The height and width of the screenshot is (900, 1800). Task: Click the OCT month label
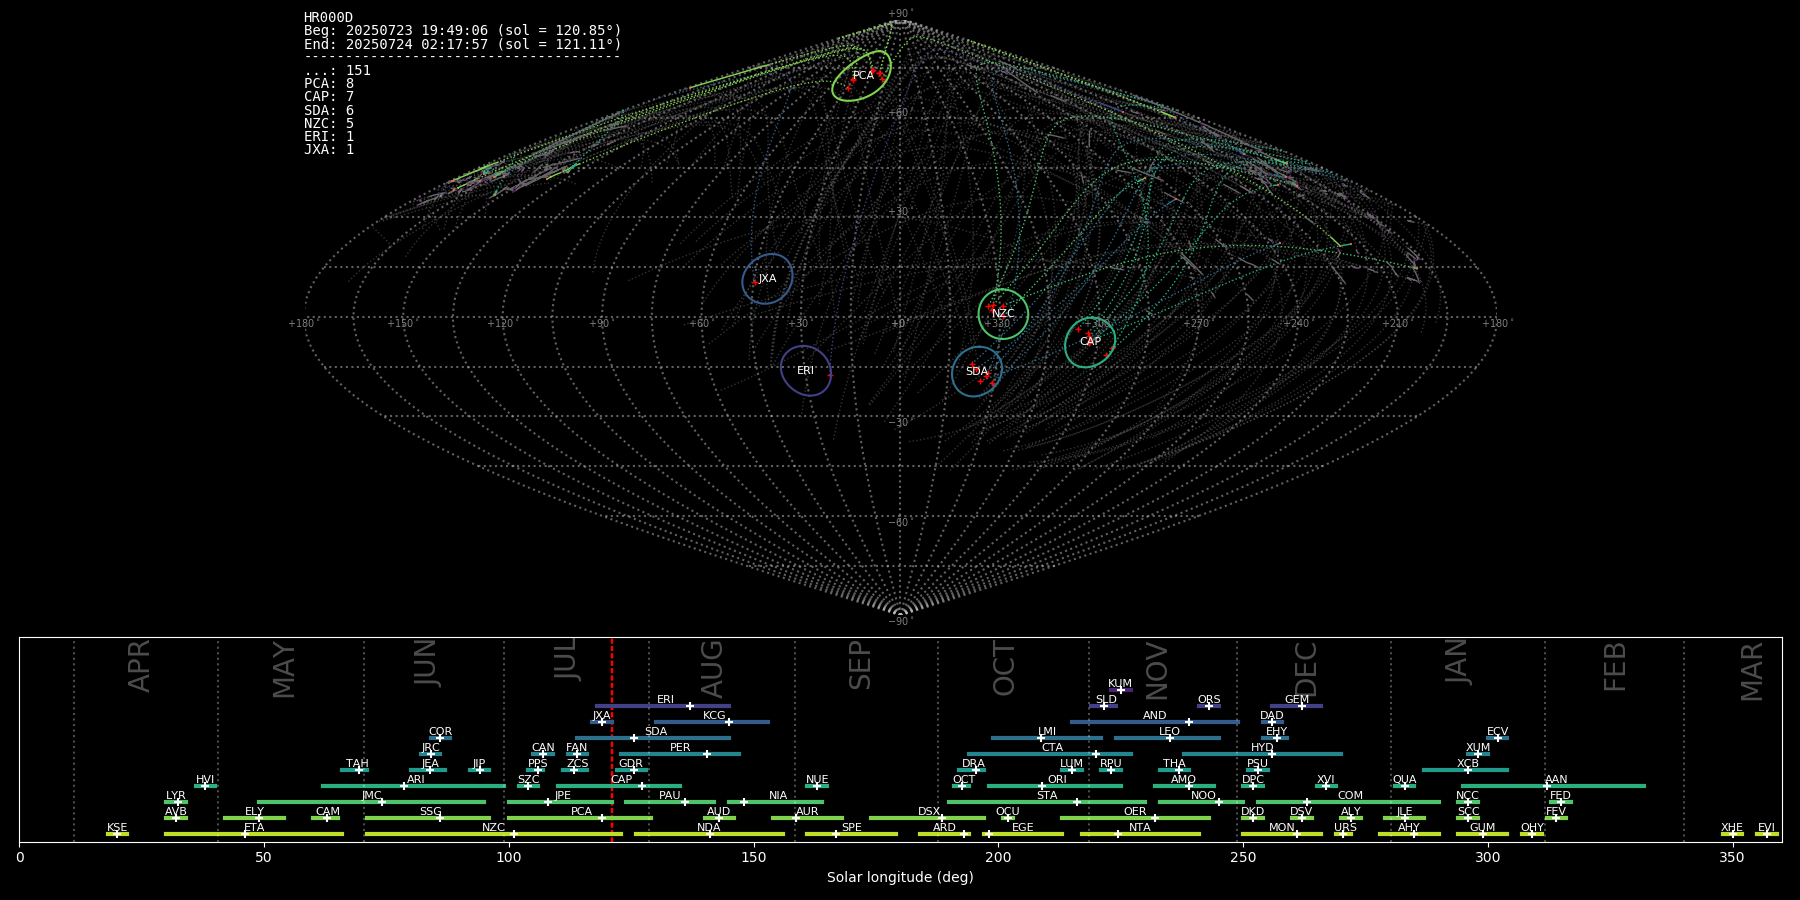click(1004, 668)
